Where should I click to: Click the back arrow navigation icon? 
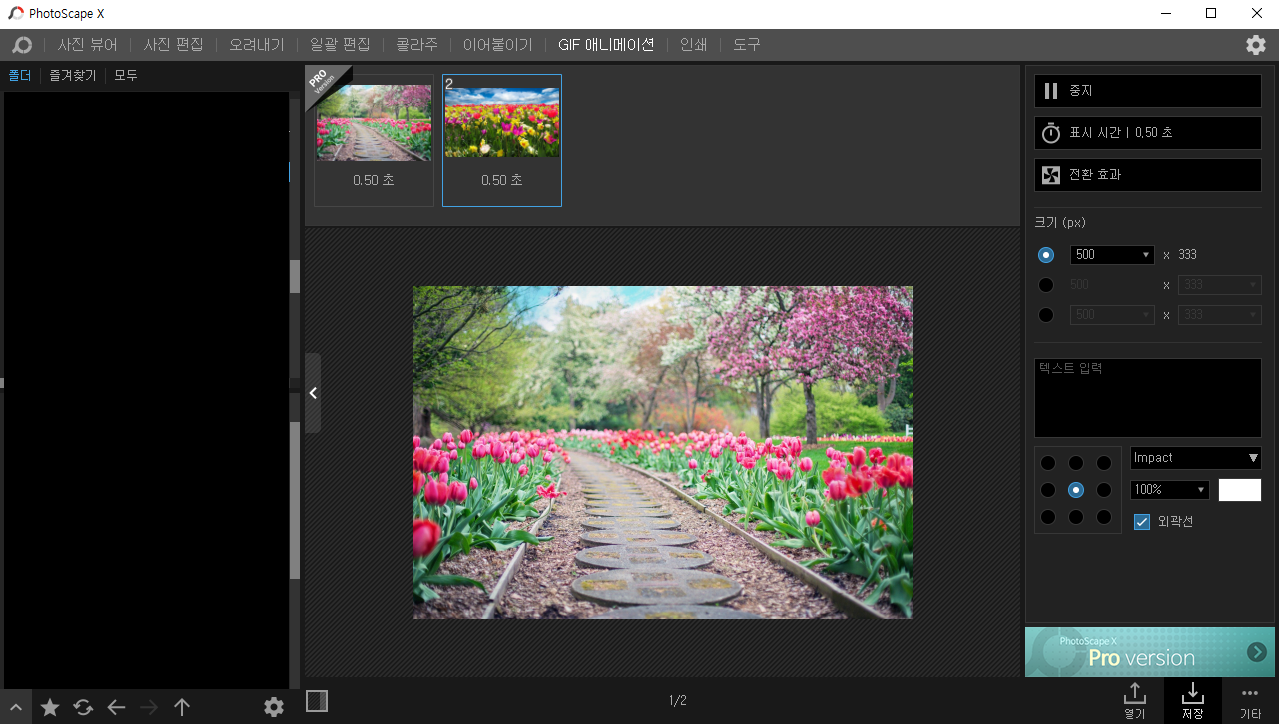click(x=115, y=707)
